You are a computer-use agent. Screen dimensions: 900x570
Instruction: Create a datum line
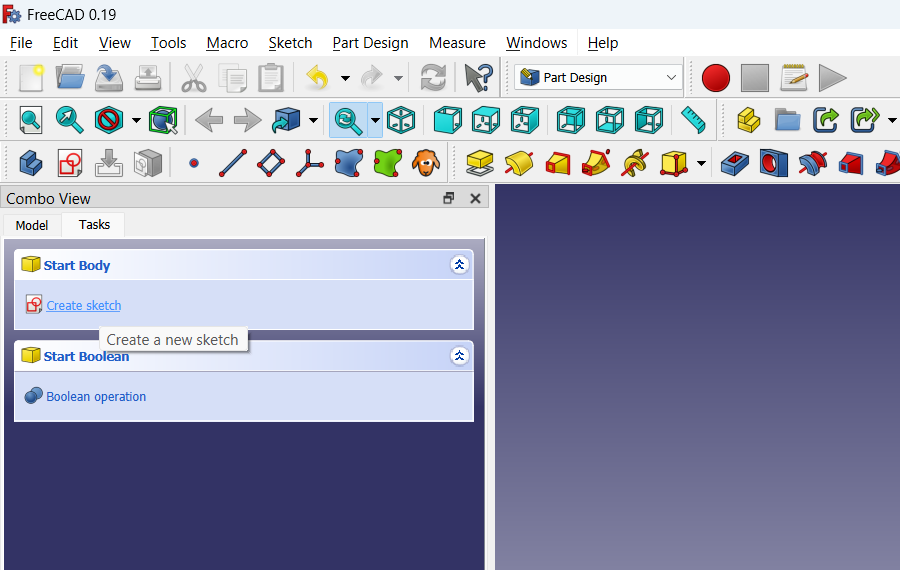pos(233,163)
